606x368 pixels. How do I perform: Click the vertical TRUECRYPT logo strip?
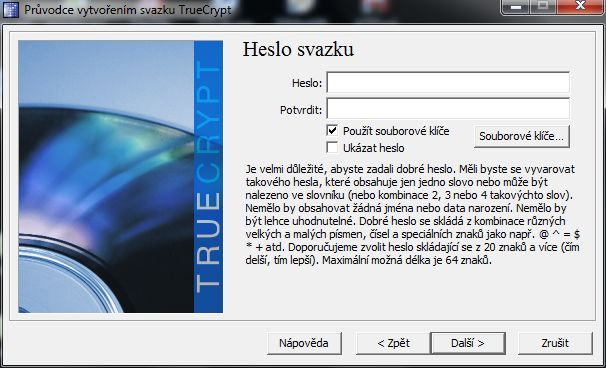coord(208,177)
